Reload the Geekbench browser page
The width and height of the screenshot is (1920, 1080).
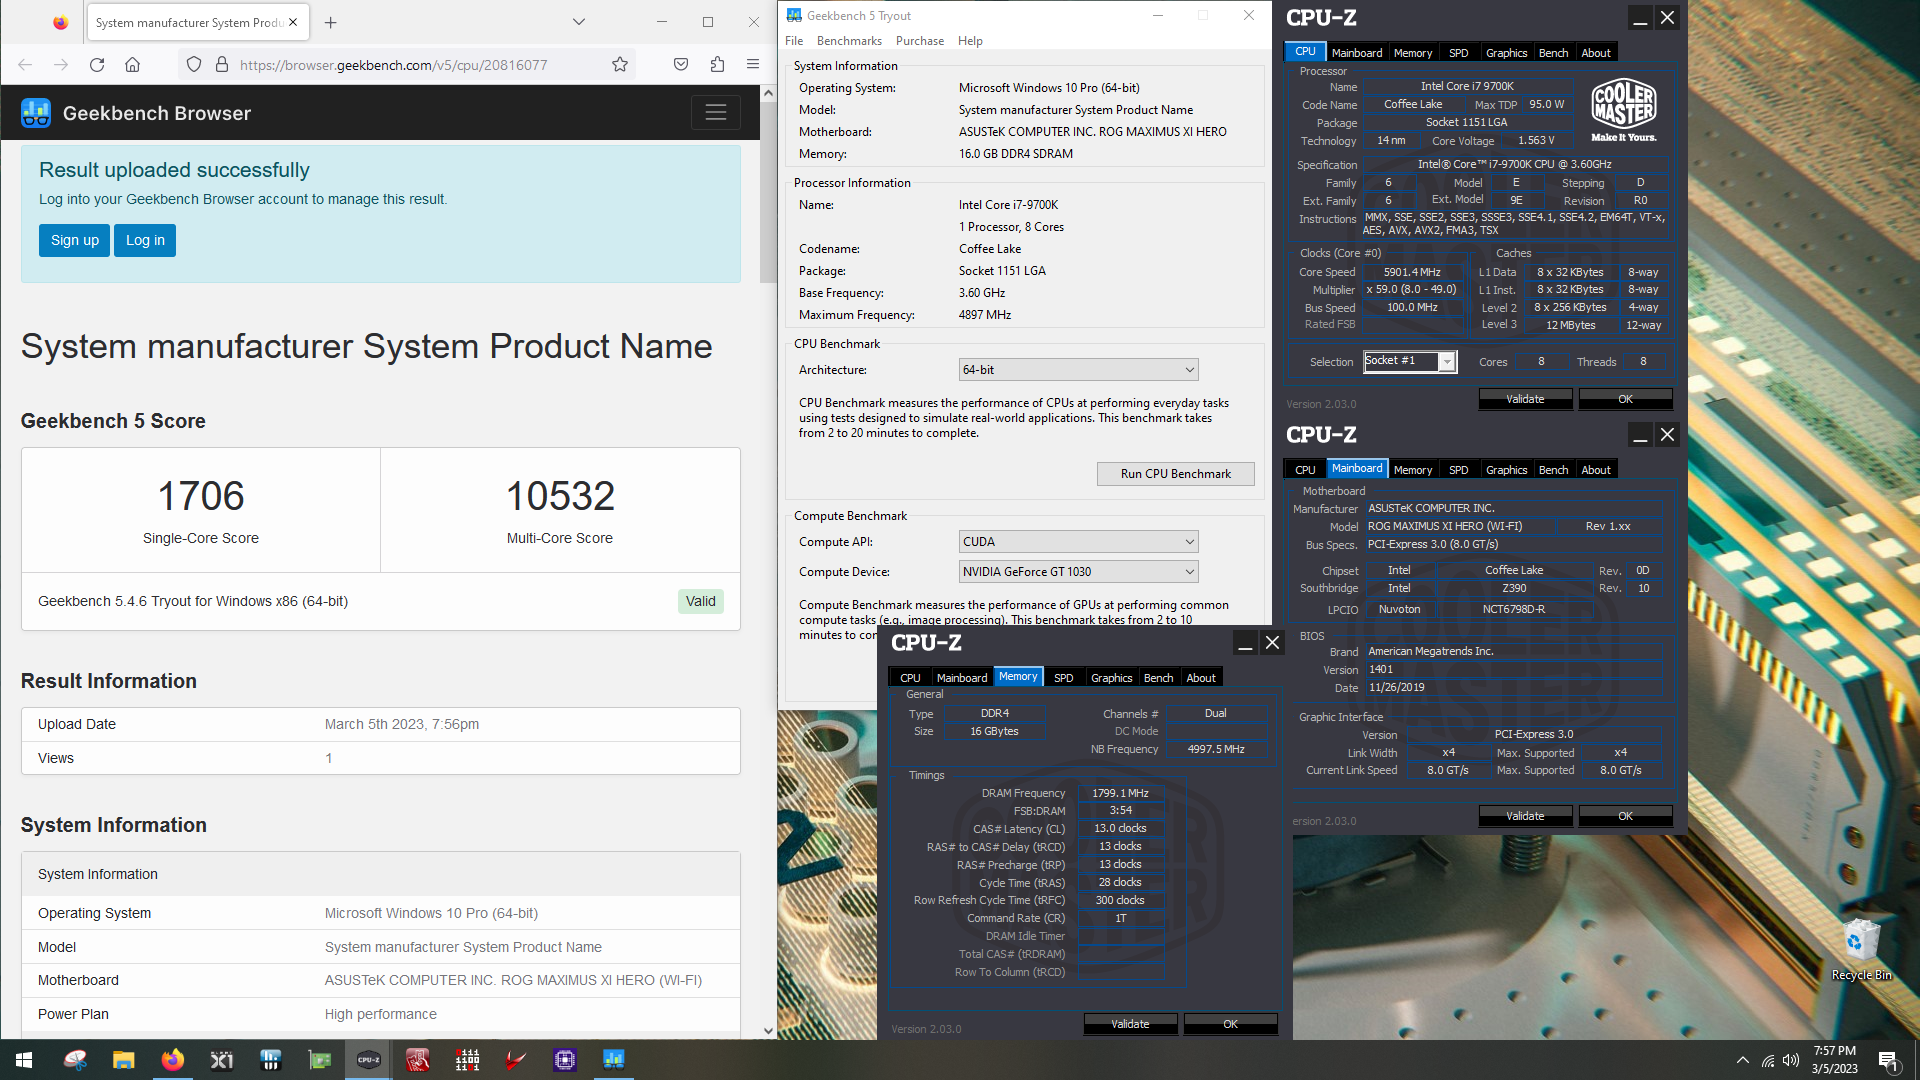pos(97,65)
